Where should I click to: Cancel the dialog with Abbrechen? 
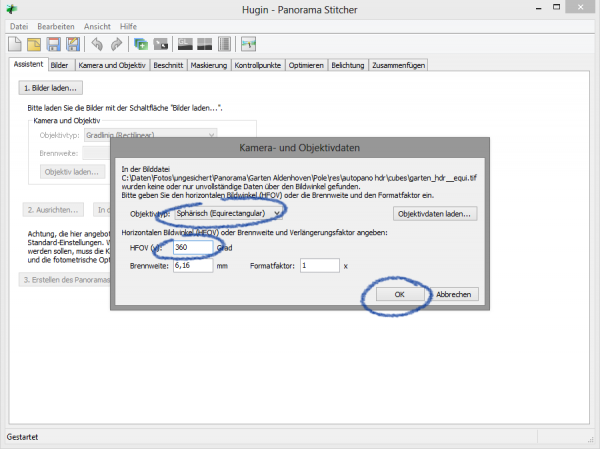click(453, 294)
